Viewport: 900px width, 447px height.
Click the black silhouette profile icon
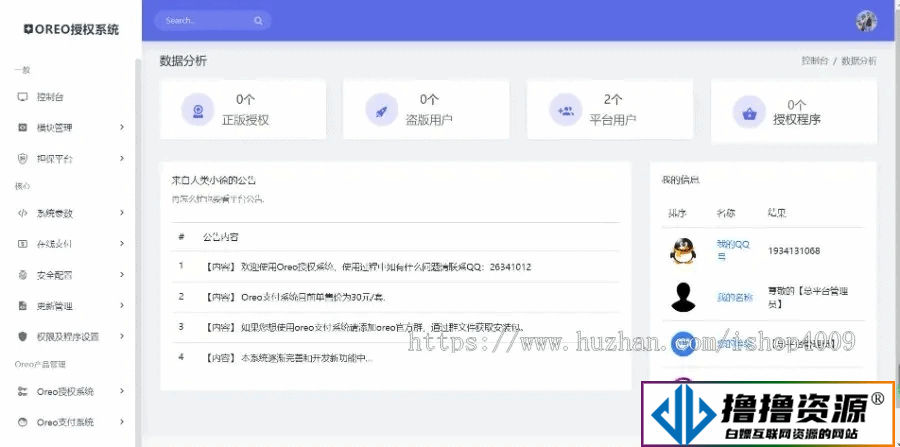point(683,297)
